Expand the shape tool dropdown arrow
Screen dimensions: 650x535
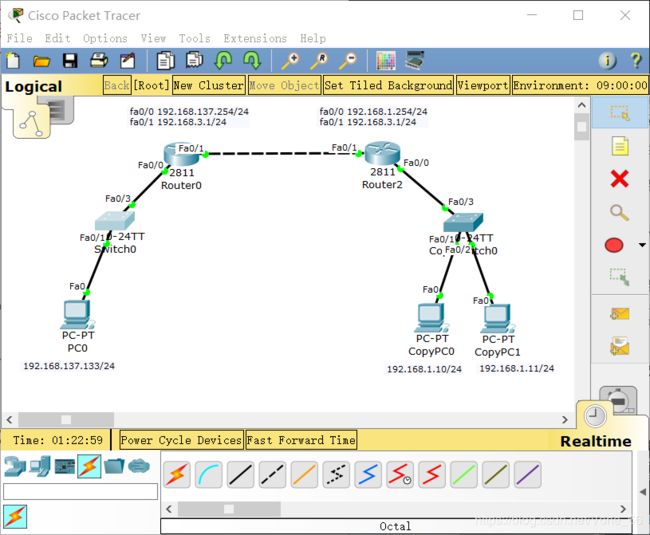[642, 245]
